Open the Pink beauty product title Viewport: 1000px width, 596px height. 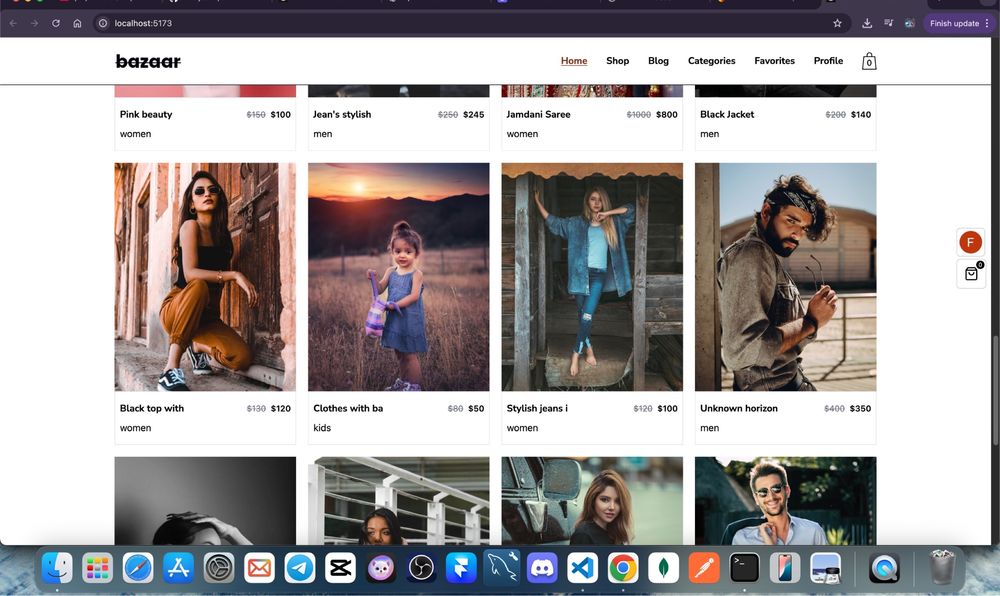(x=146, y=114)
